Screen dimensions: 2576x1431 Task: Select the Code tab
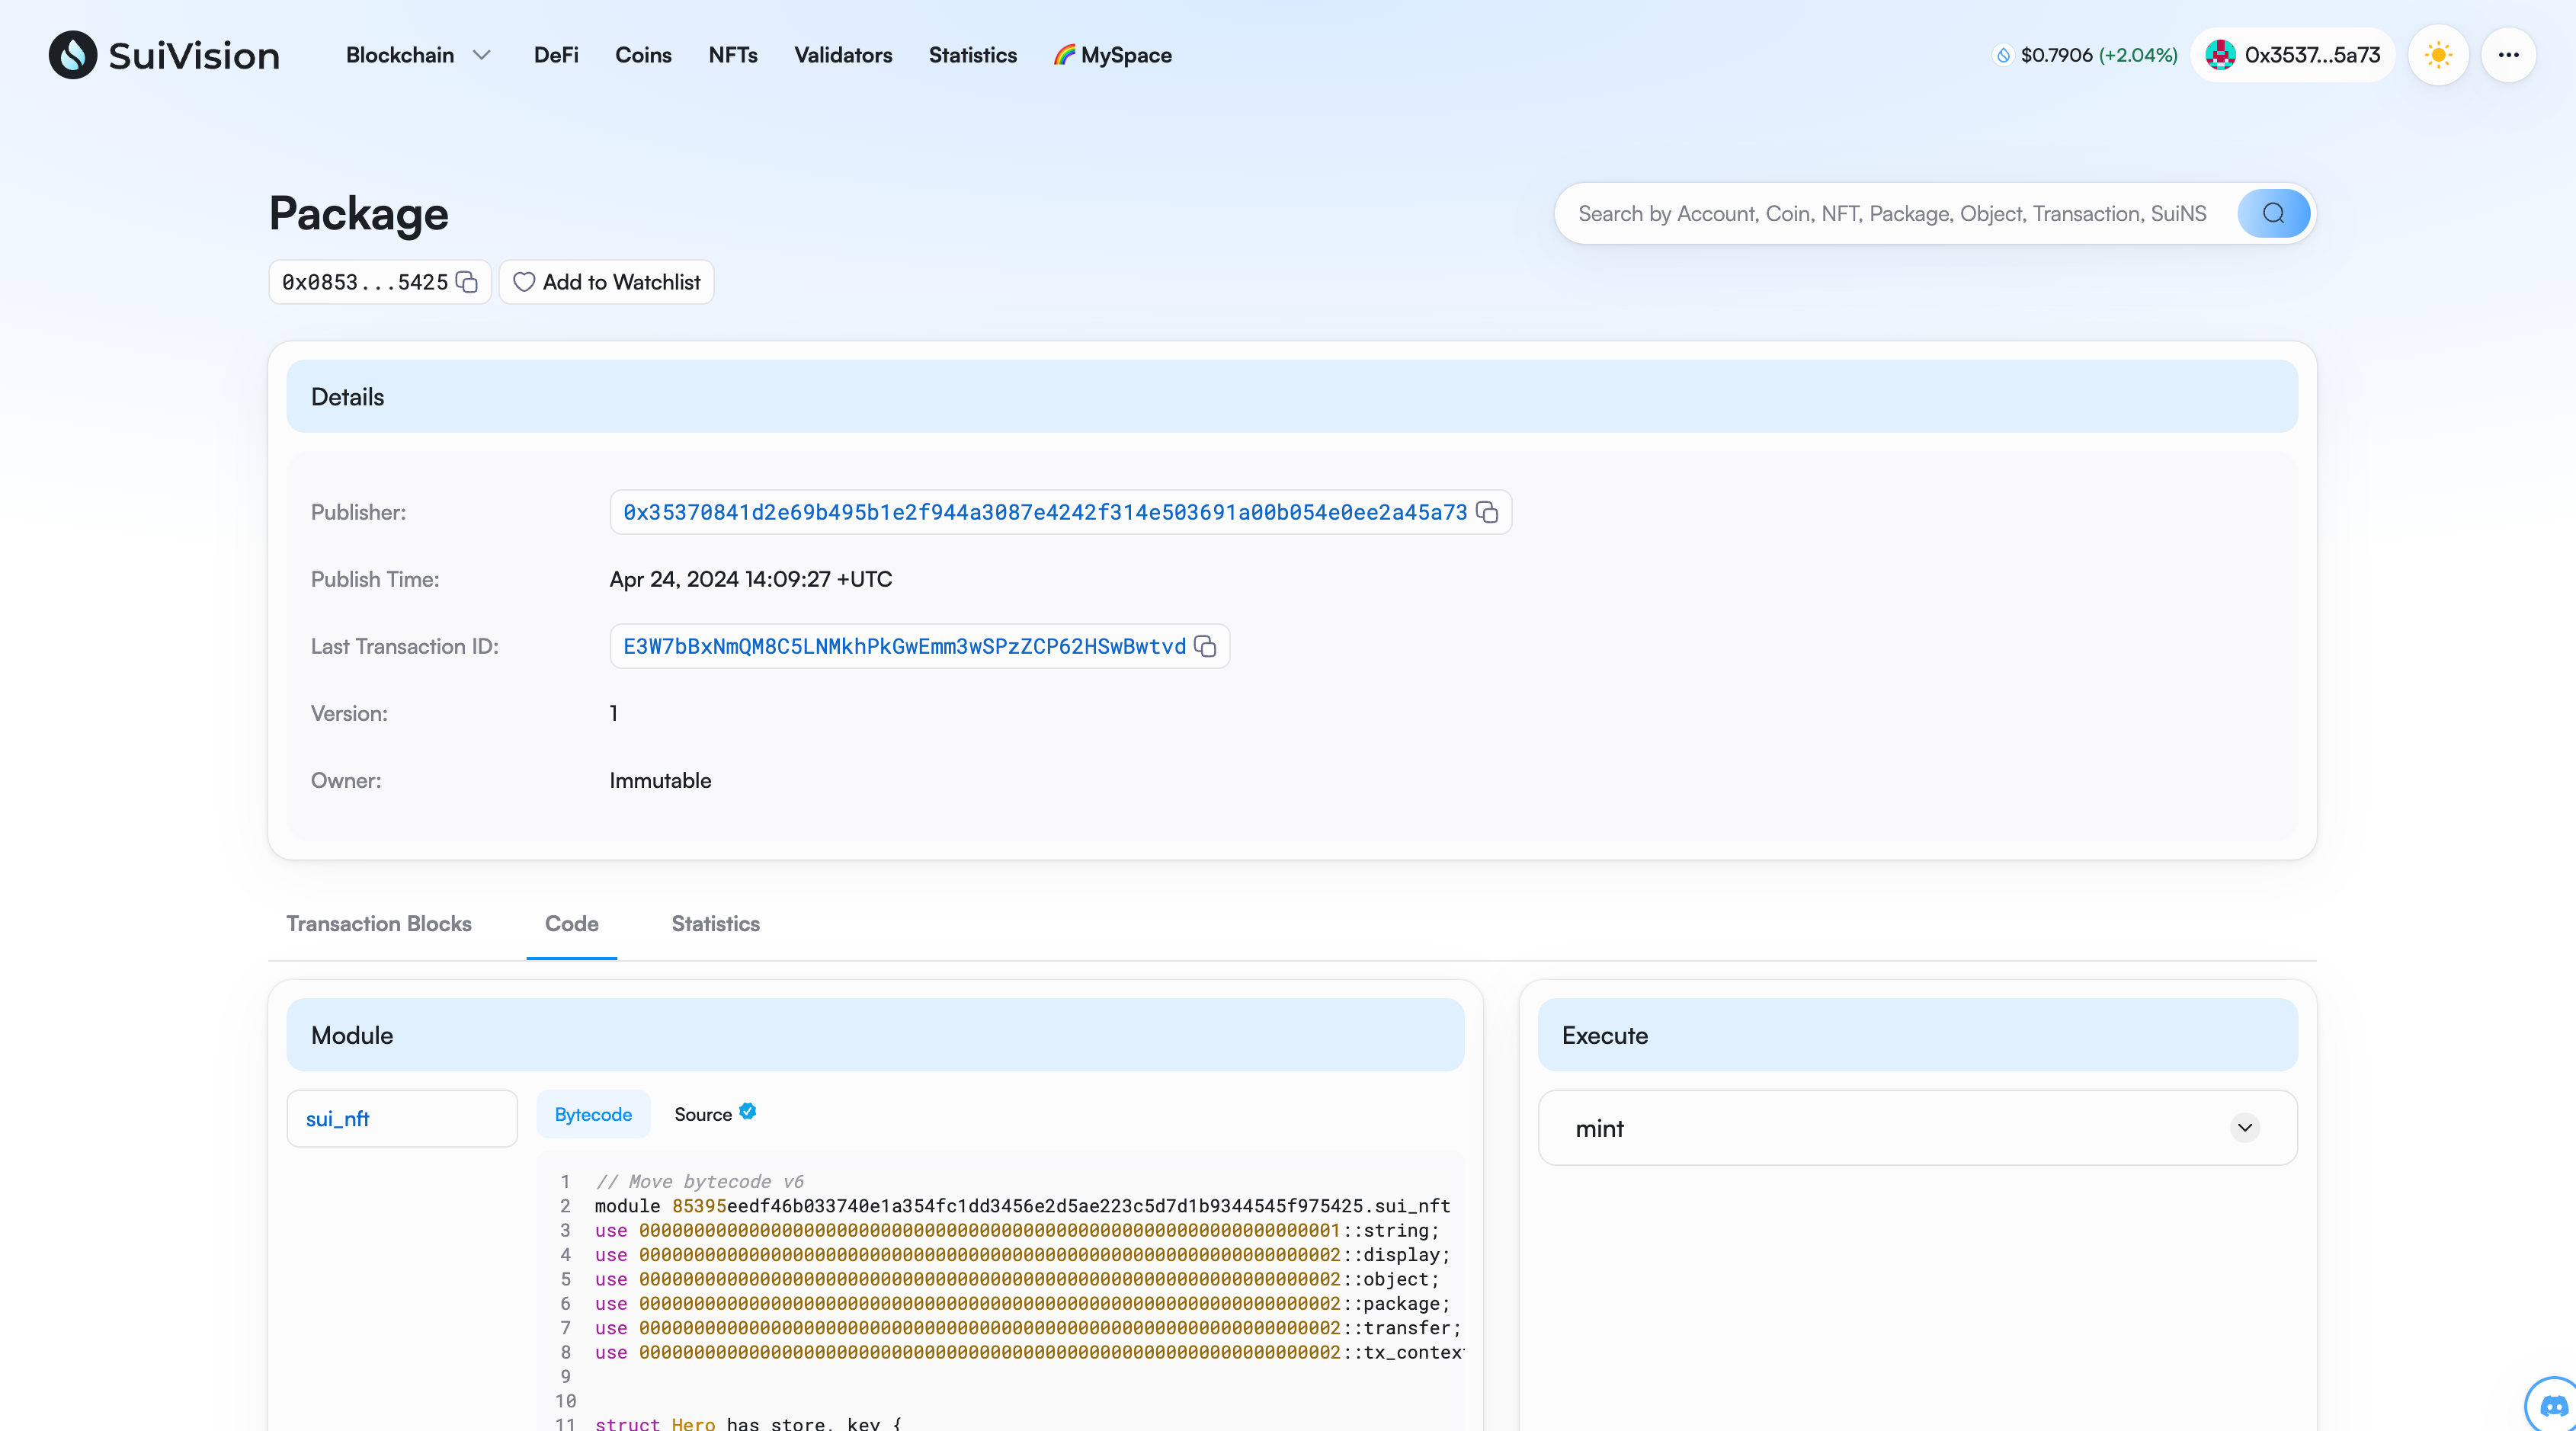point(572,924)
